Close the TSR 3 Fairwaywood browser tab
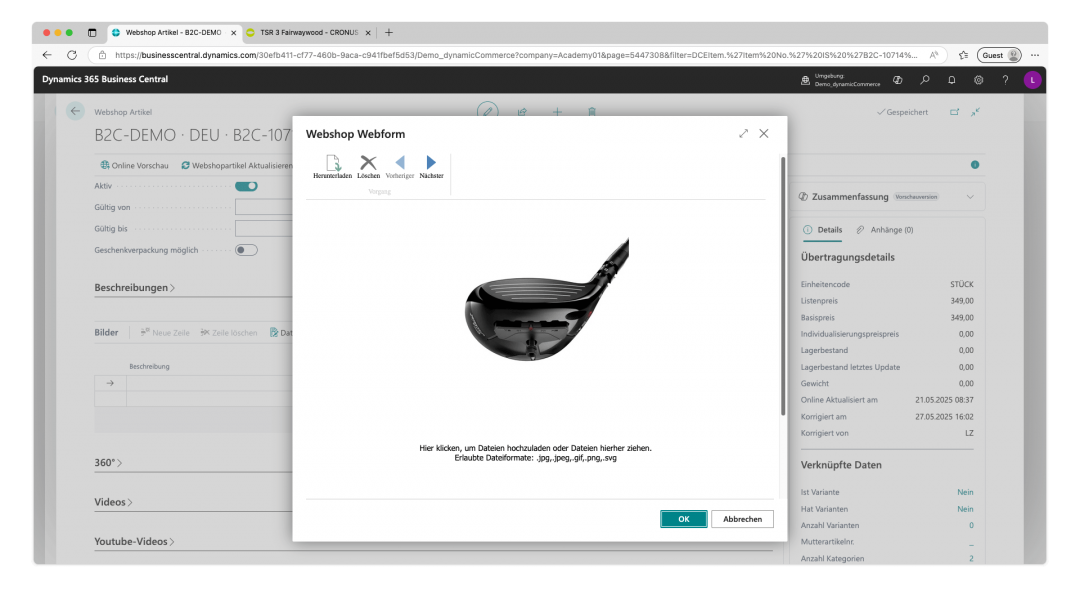Screen dimensions: 1080x608 (368, 32)
